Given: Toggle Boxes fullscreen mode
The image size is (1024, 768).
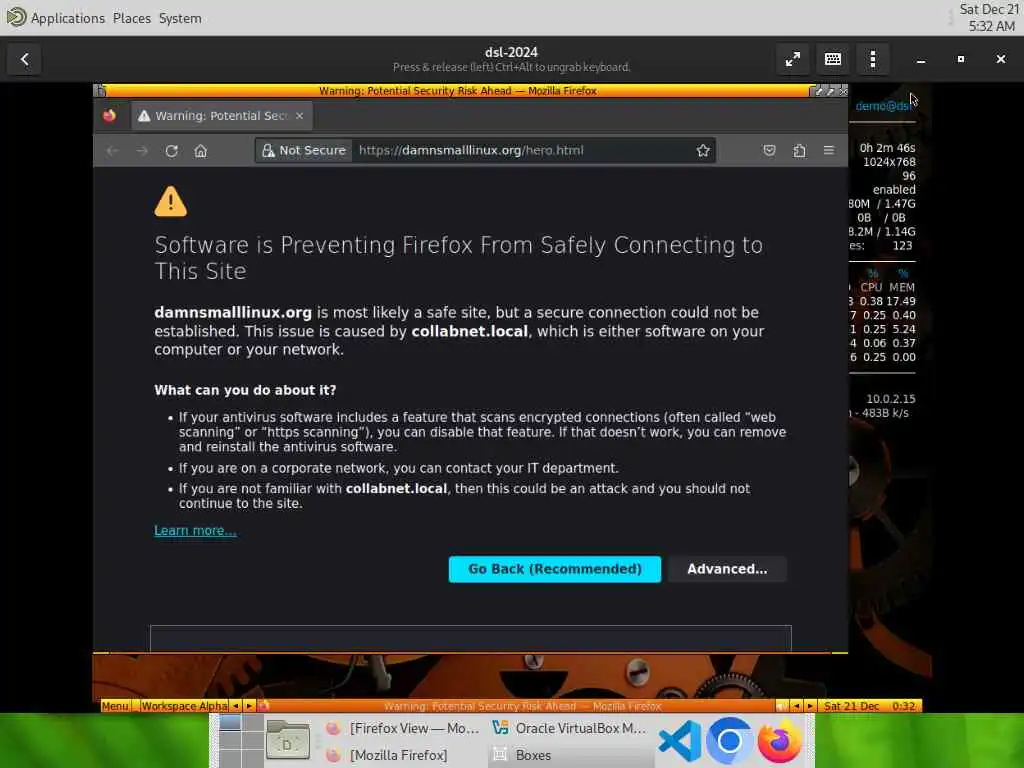Looking at the screenshot, I should 793,59.
